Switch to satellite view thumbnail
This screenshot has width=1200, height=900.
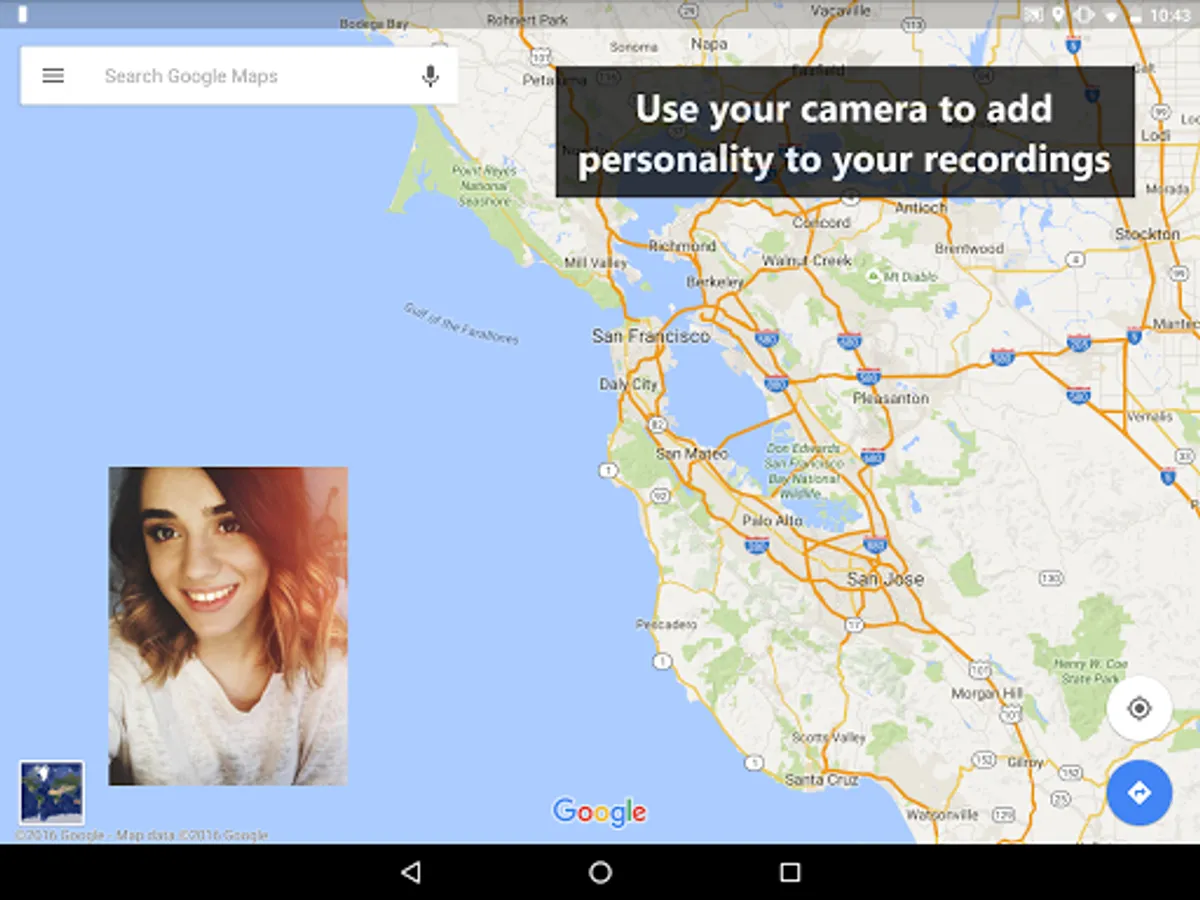(52, 792)
